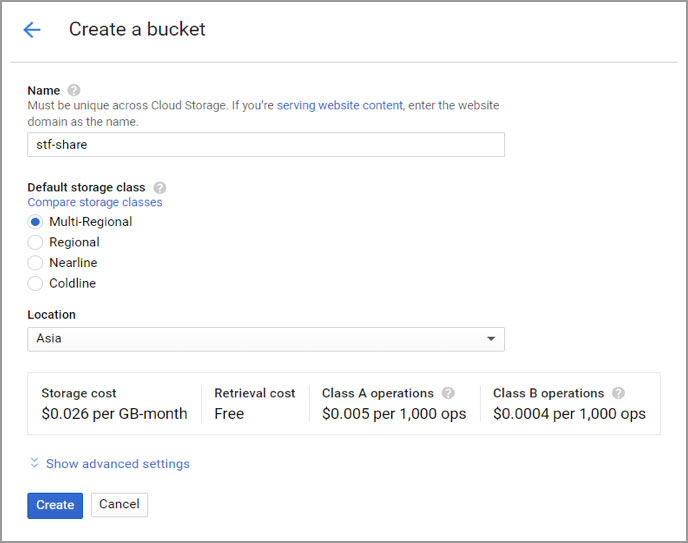Click the Storage cost label
The image size is (688, 543).
coord(79,393)
